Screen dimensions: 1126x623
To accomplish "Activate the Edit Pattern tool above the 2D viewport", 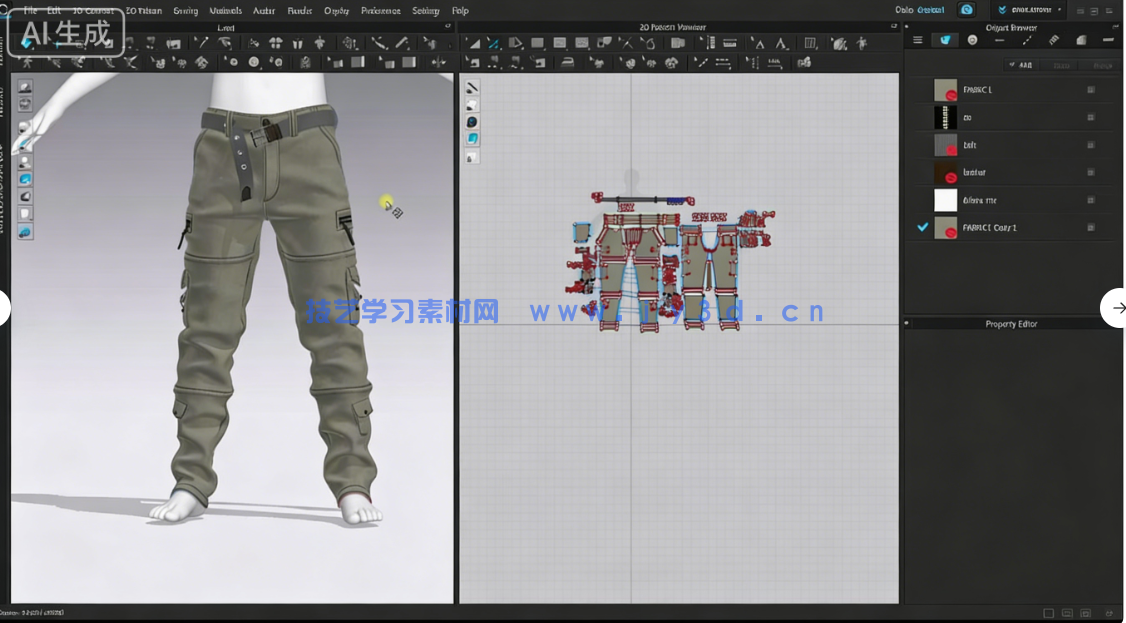I will point(493,44).
